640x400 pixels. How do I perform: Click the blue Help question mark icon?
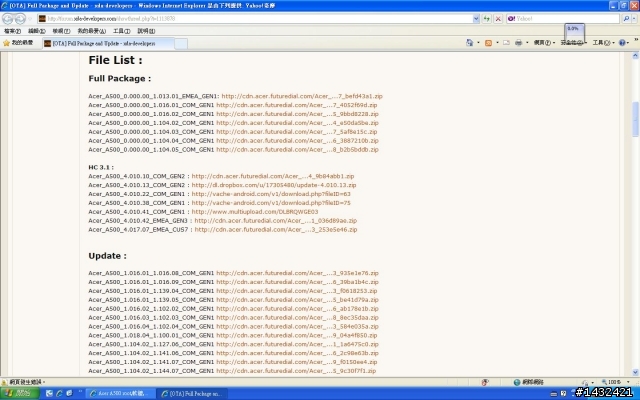click(622, 42)
